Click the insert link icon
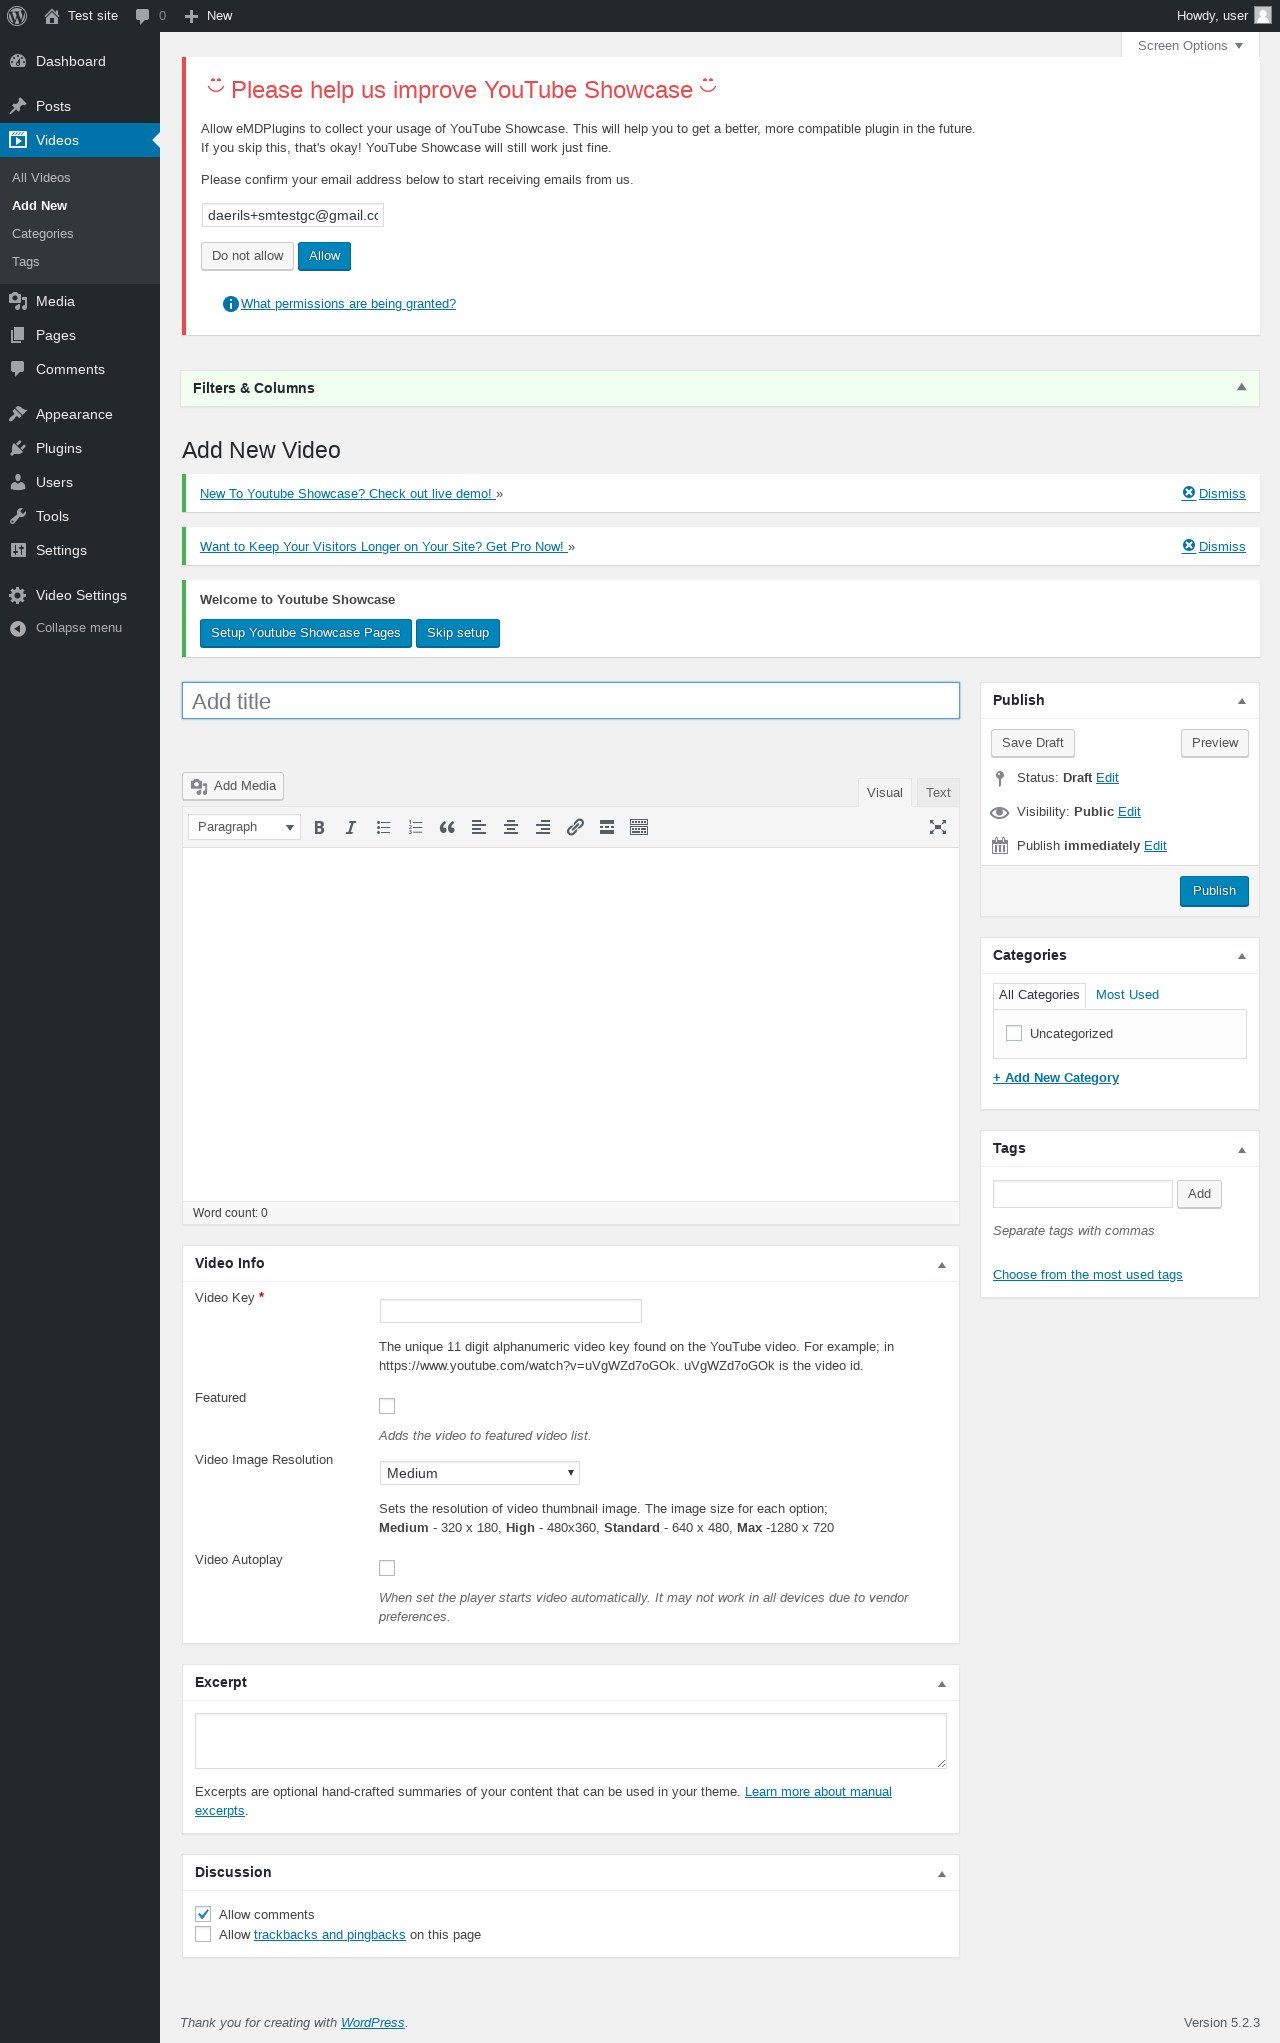 (575, 827)
